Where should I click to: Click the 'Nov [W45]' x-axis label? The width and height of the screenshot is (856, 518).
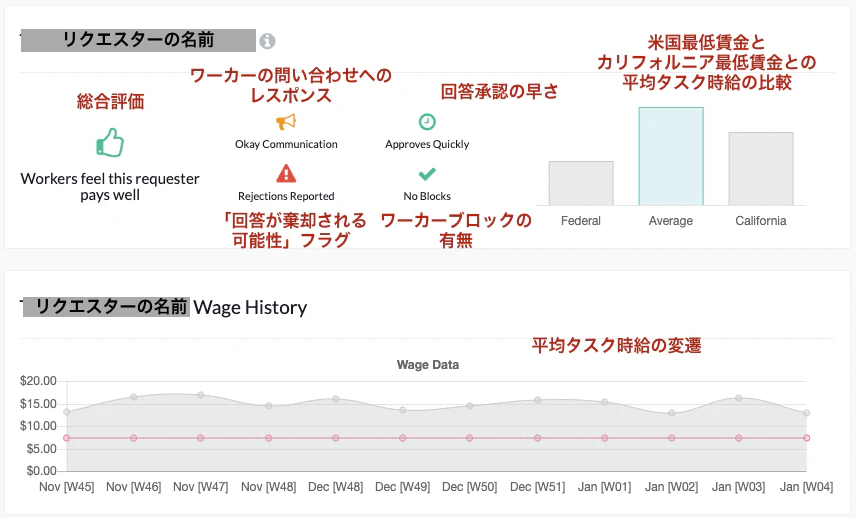pyautogui.click(x=67, y=486)
